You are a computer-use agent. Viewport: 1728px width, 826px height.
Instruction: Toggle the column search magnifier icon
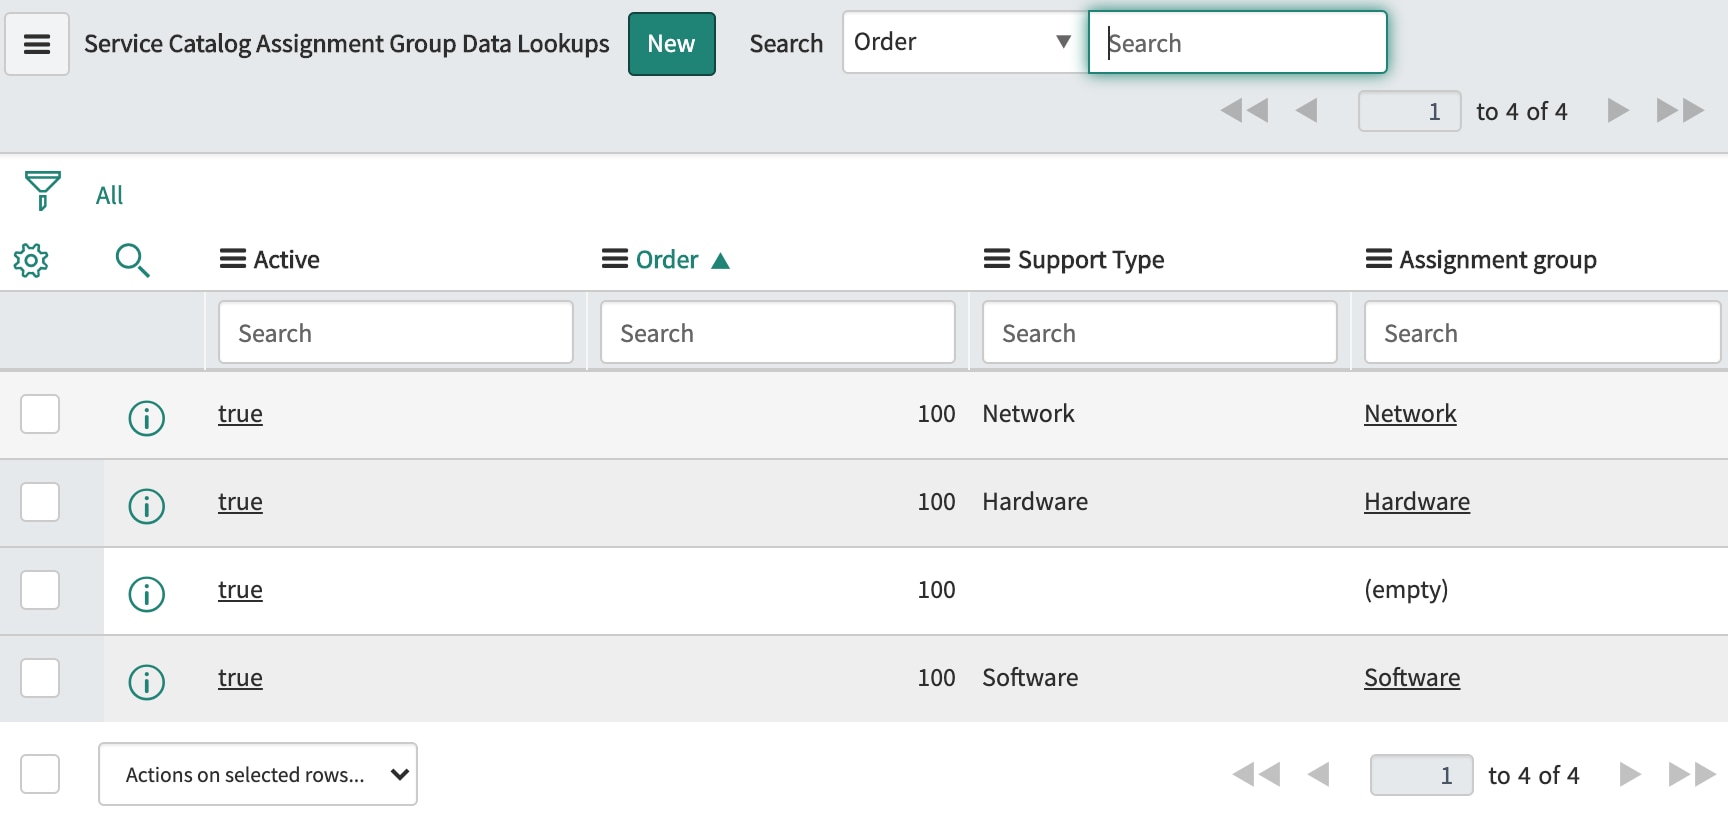(132, 260)
